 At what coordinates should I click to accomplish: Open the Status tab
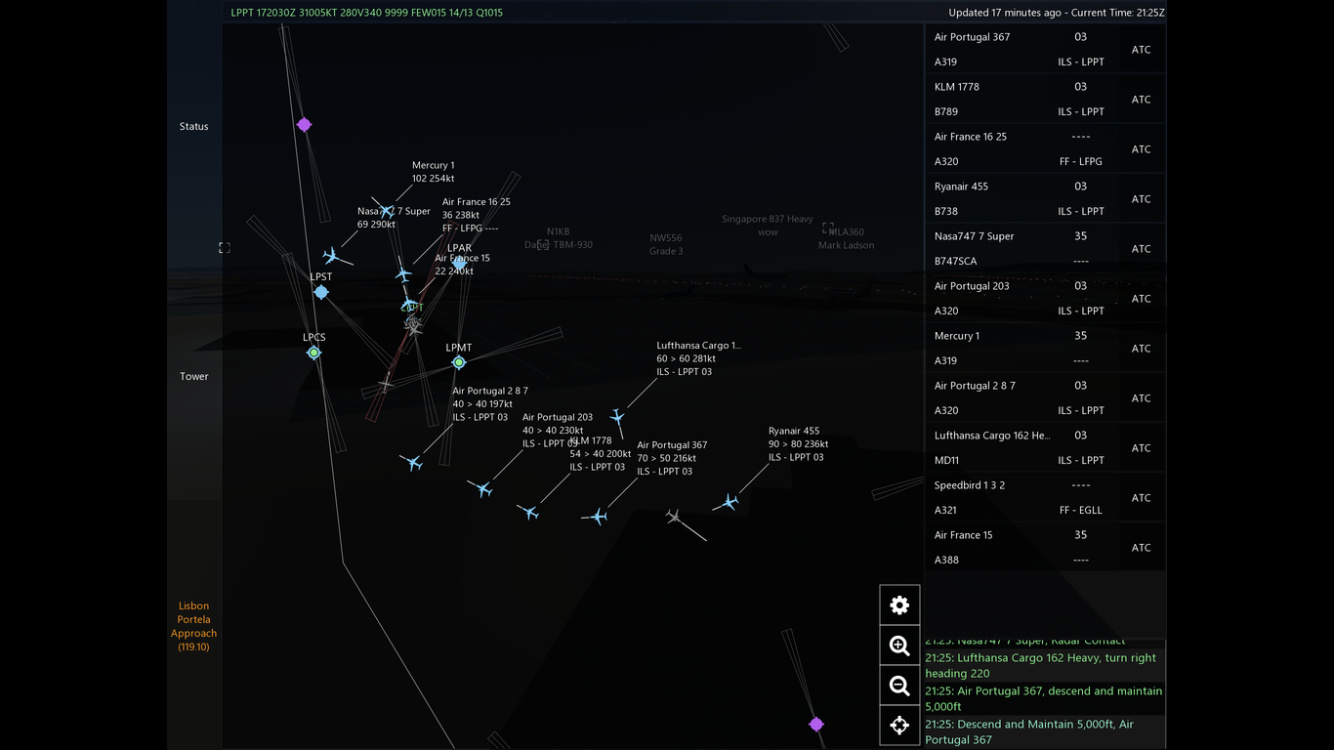tap(194, 126)
